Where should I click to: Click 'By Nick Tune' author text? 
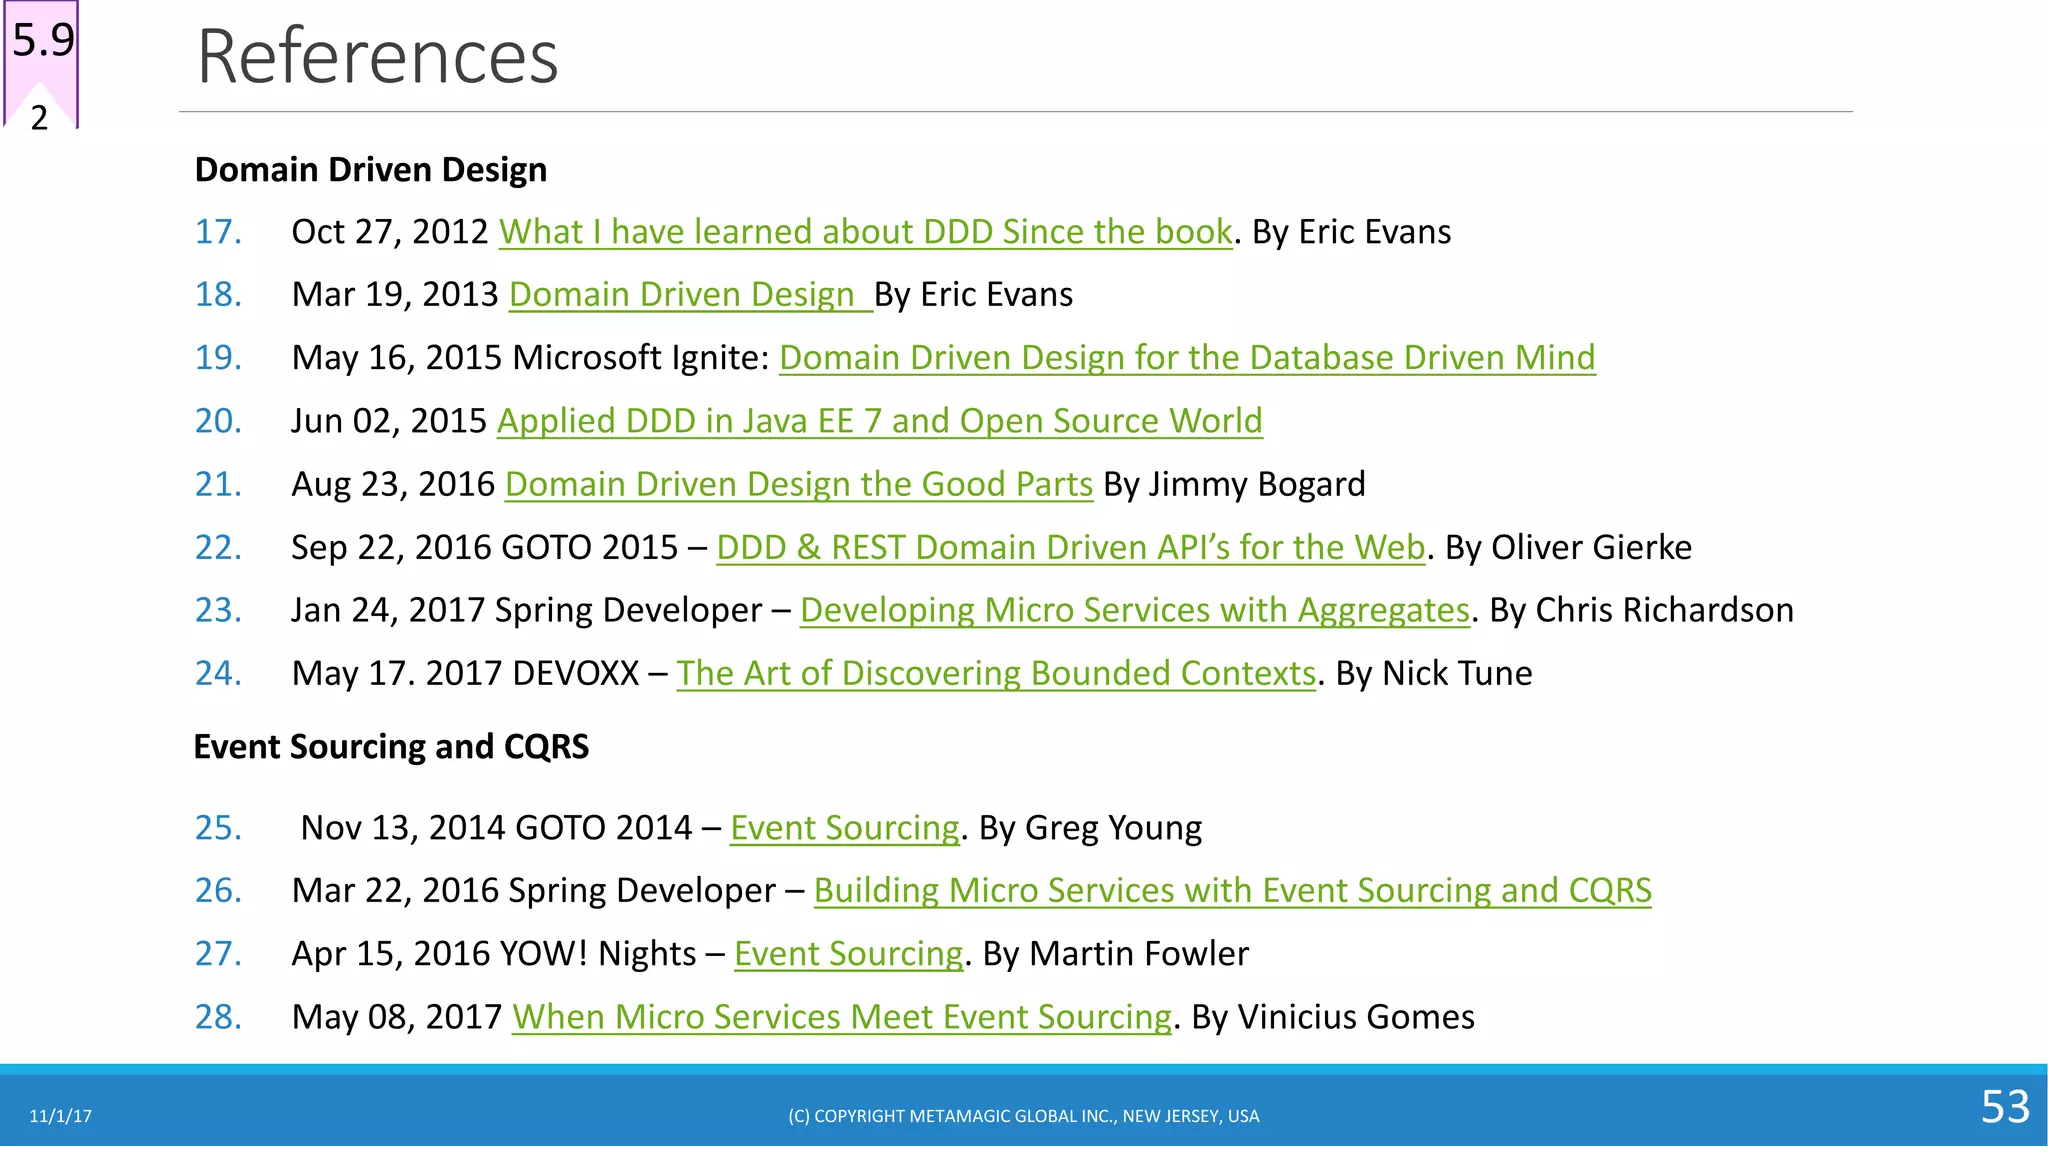pos(1434,673)
